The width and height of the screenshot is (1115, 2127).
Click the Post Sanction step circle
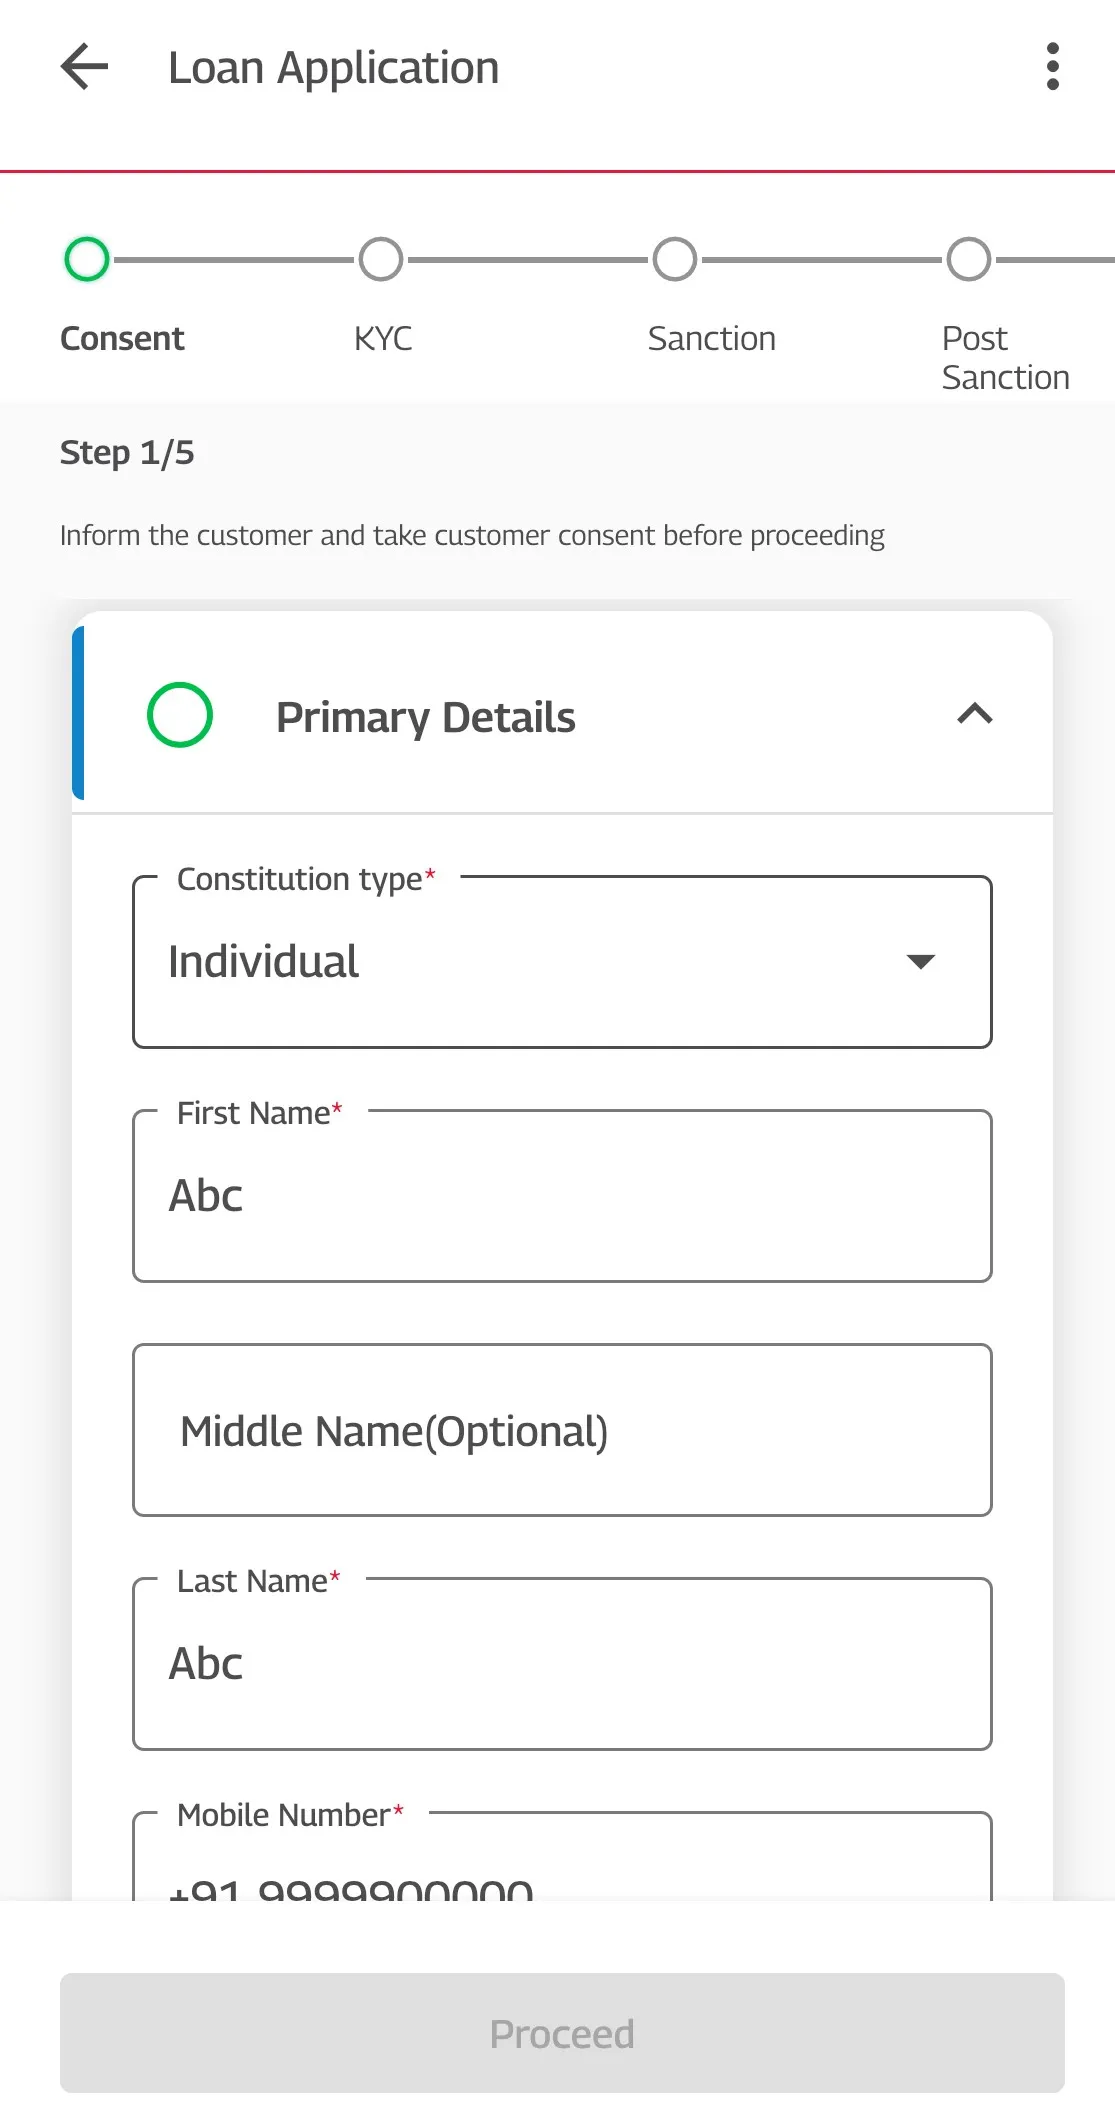[968, 259]
